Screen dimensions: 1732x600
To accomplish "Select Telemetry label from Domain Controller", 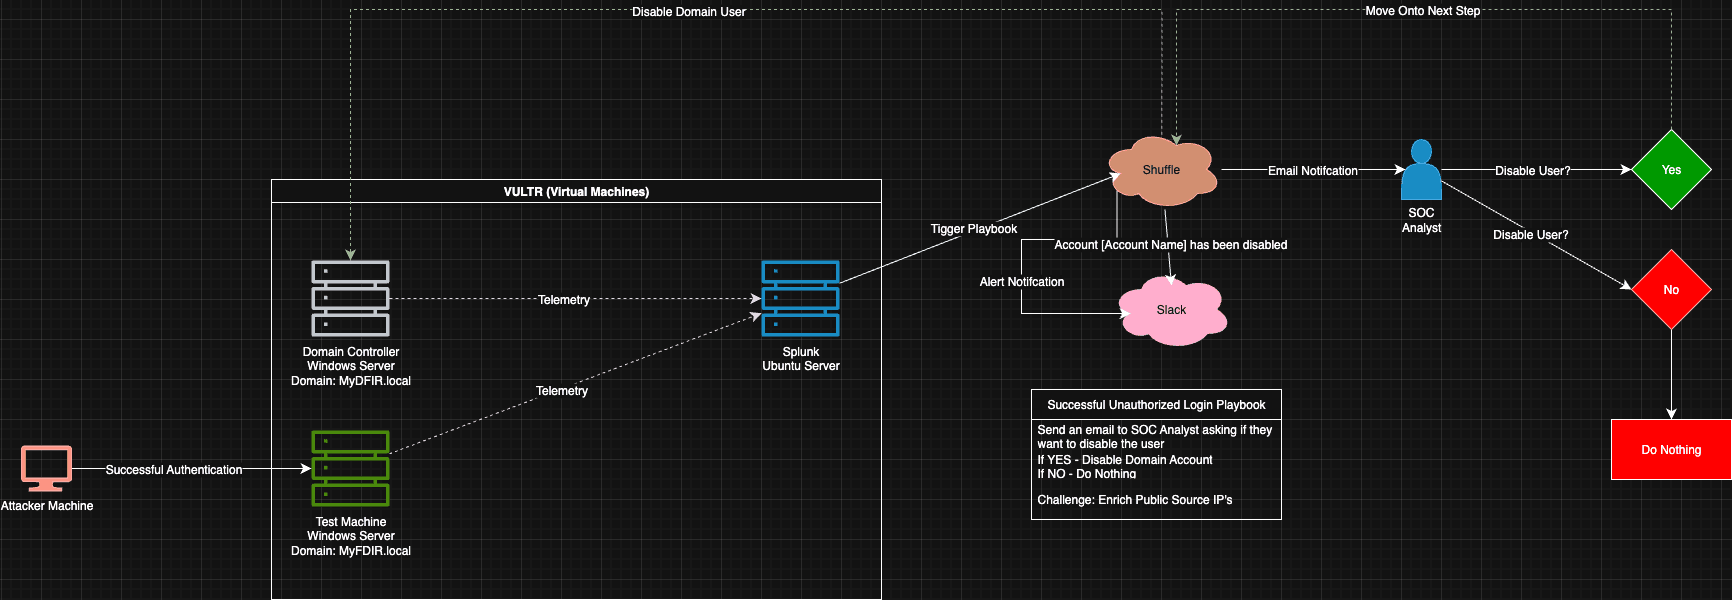I will pos(564,300).
